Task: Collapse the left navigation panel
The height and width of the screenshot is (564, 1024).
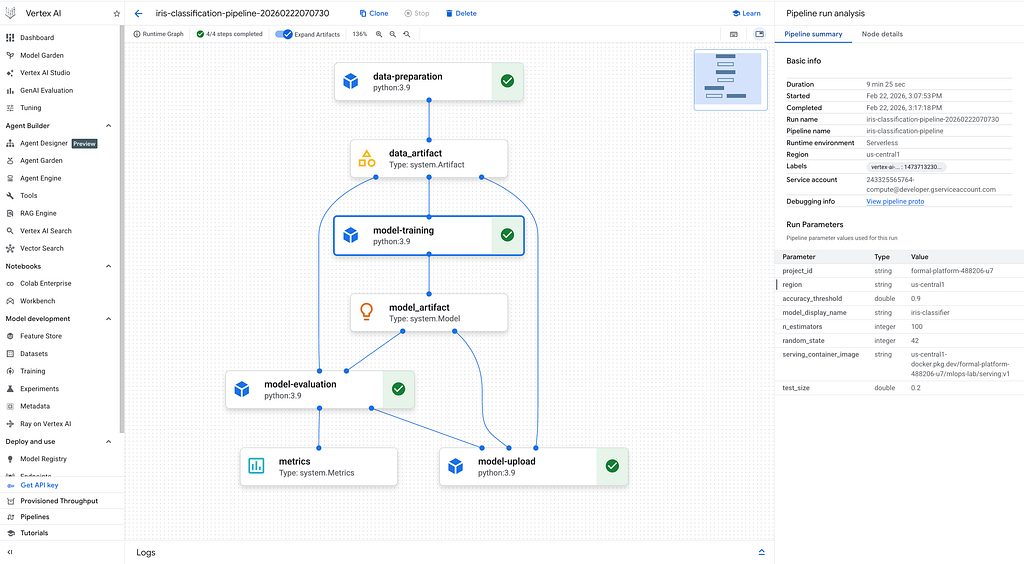Action: tap(10, 552)
